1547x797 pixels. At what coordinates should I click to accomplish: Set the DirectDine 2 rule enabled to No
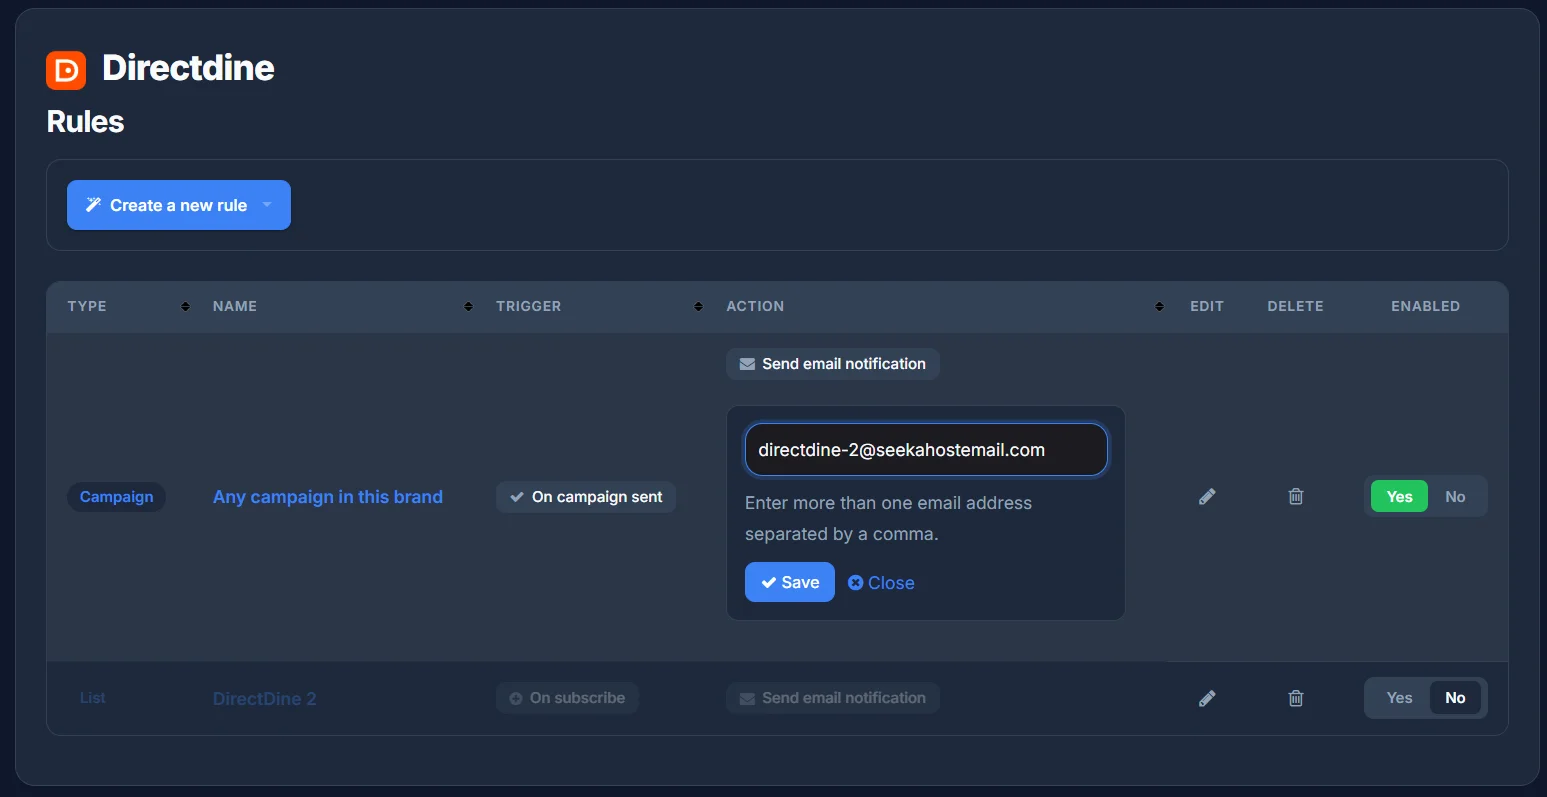pos(1455,698)
